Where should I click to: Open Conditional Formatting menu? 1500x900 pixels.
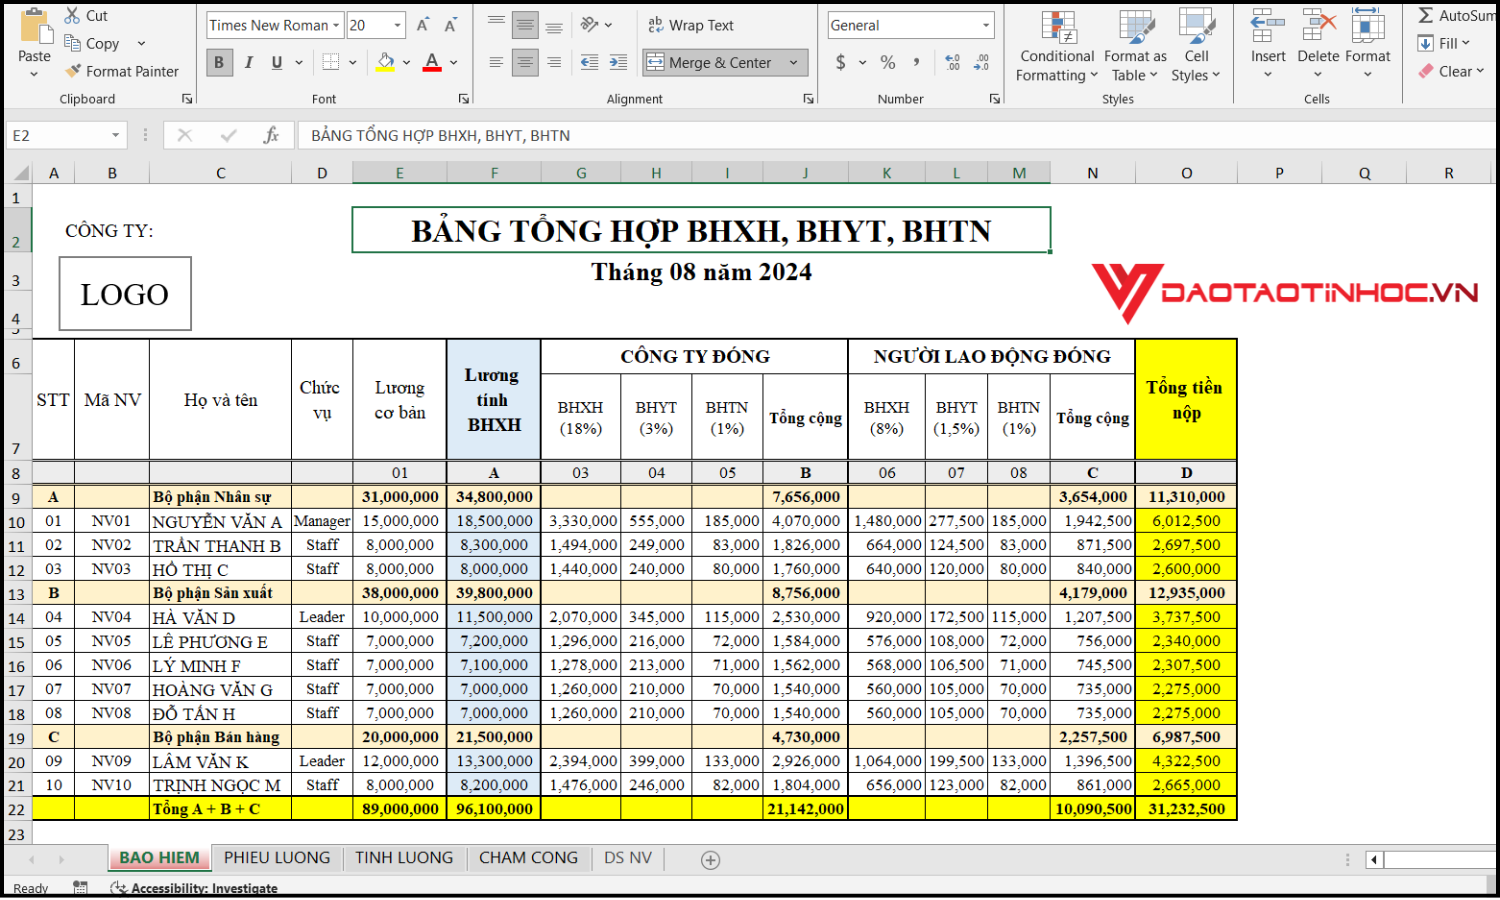(x=1057, y=47)
